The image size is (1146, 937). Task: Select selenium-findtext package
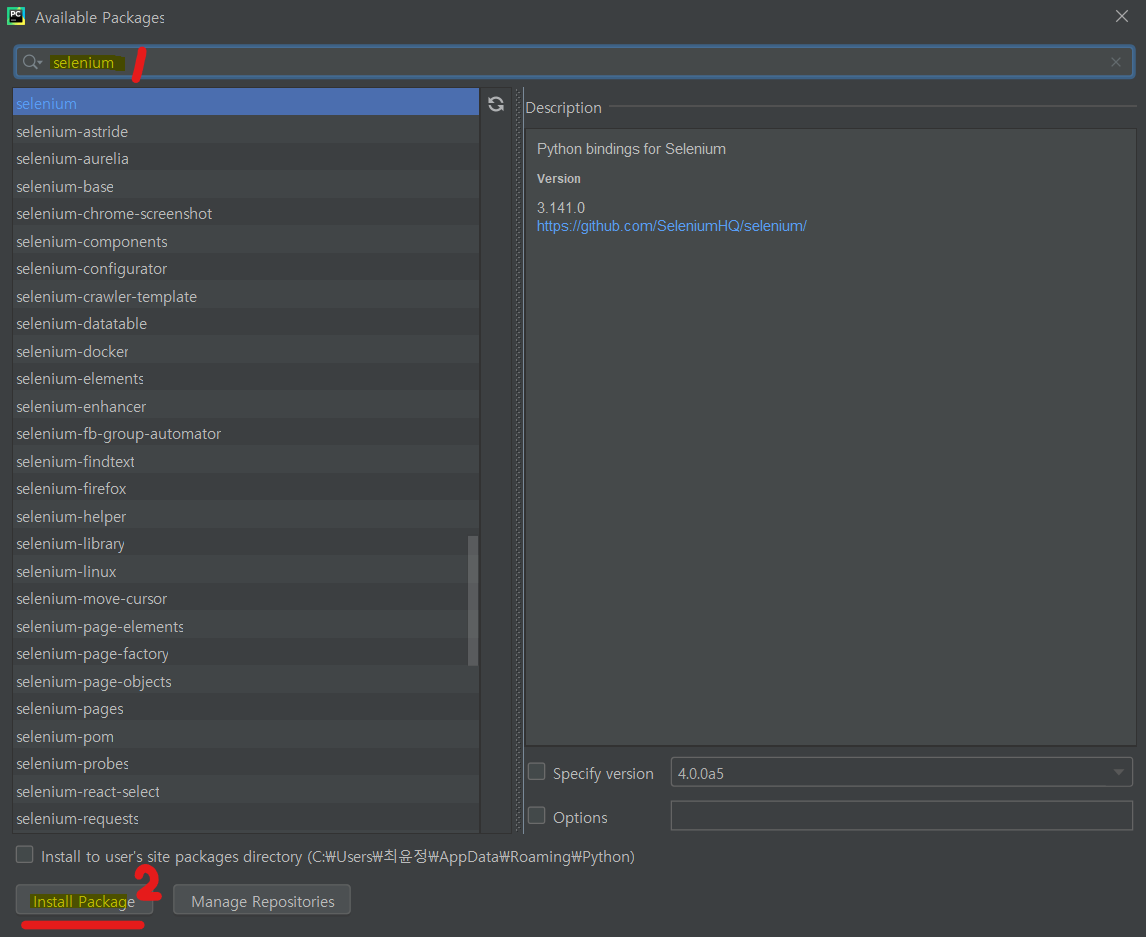click(x=246, y=461)
